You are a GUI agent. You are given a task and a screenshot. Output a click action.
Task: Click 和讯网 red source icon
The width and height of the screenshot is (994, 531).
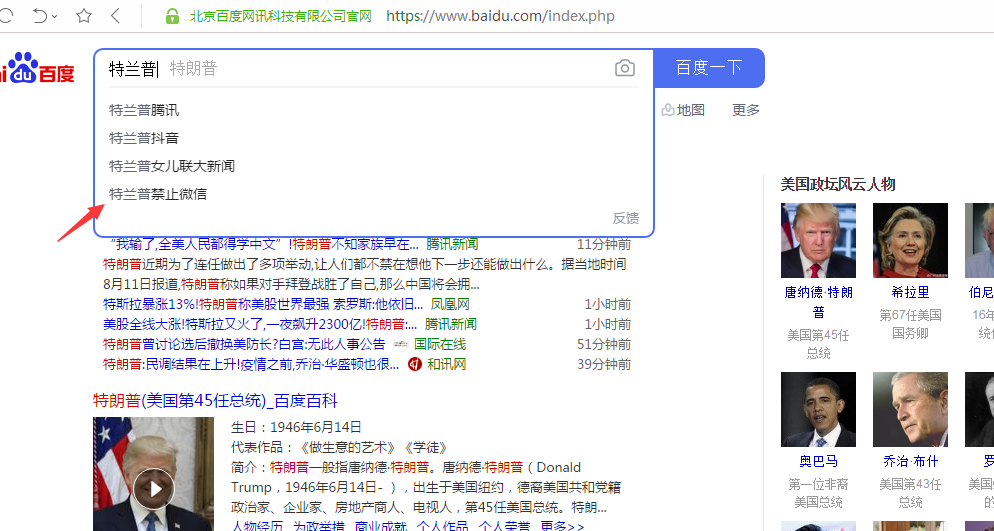pos(415,364)
